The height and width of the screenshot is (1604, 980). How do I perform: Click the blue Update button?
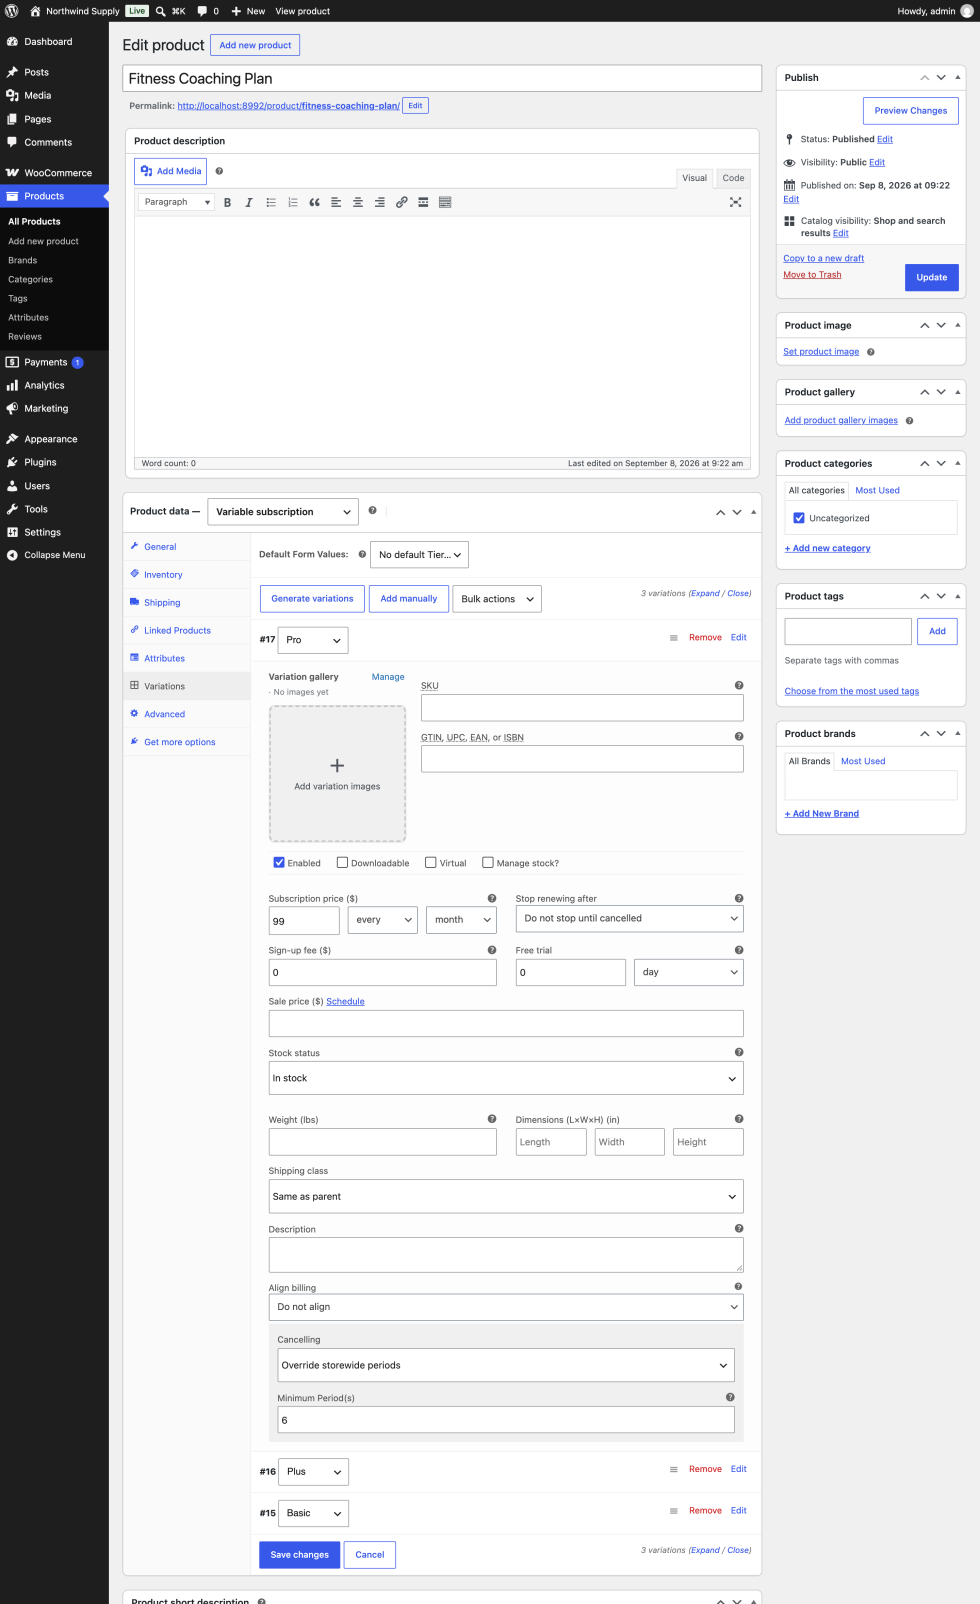(932, 277)
